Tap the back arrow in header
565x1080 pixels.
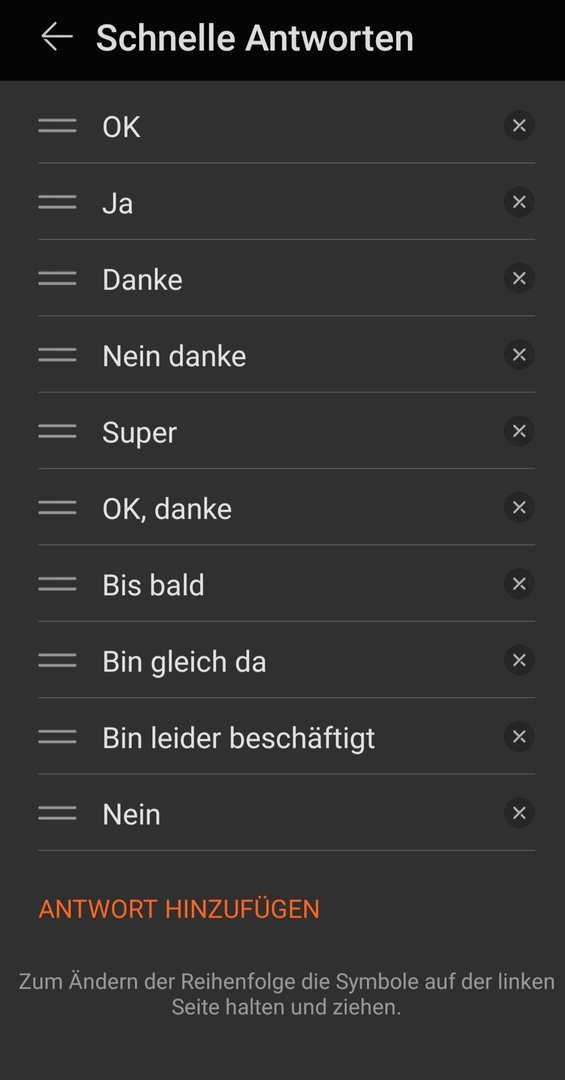(56, 37)
